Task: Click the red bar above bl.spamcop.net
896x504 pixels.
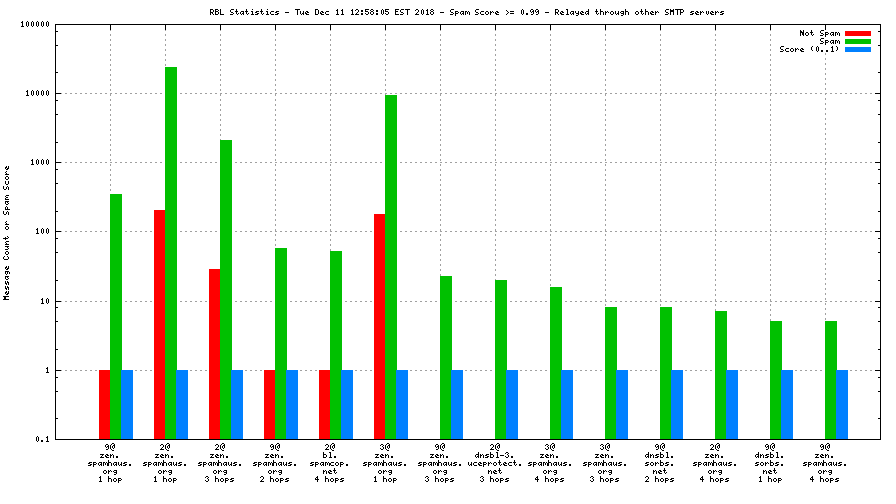Action: tap(325, 404)
